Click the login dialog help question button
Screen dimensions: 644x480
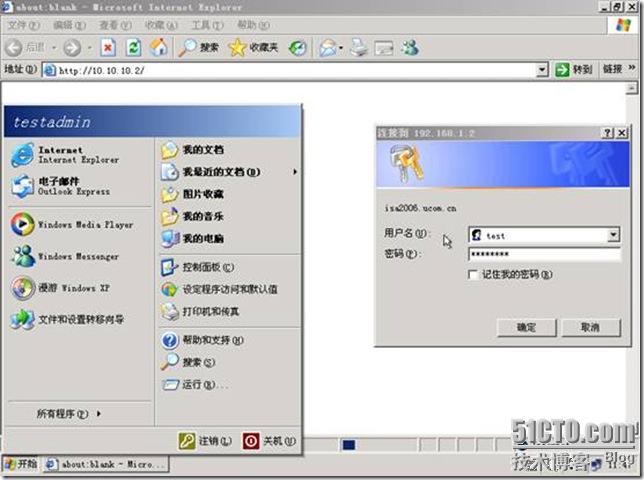click(x=607, y=133)
